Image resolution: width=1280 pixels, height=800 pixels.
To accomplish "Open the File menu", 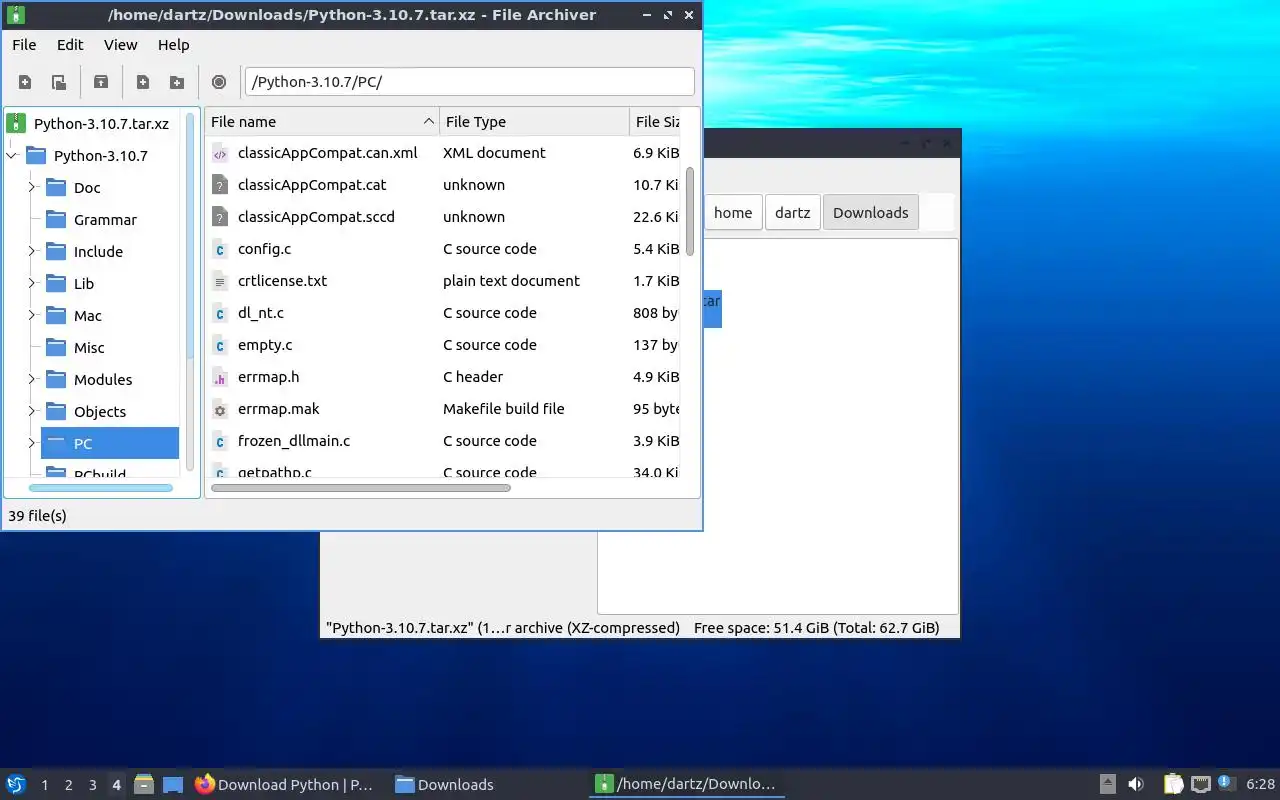I will tap(24, 45).
